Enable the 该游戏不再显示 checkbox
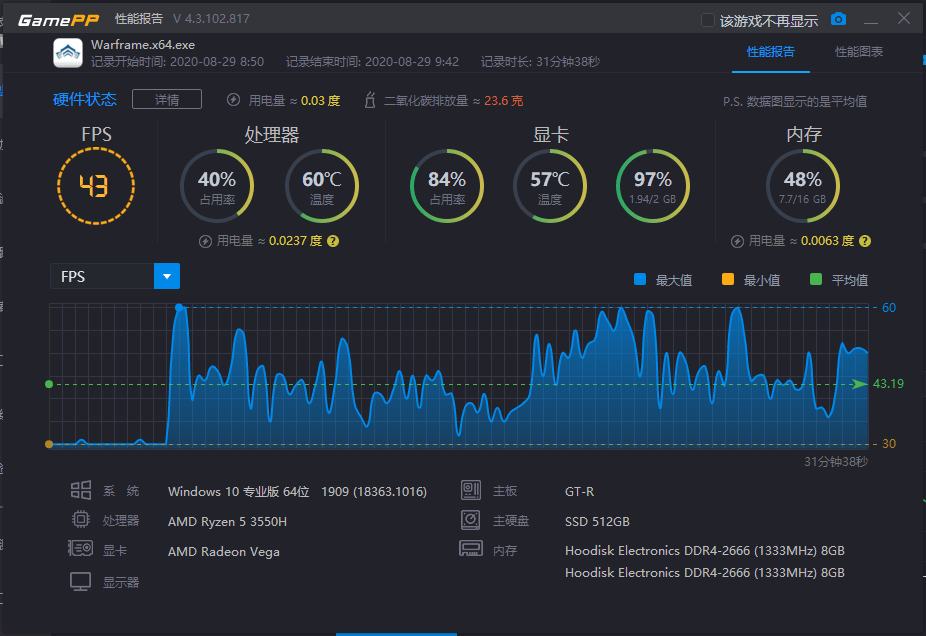Image resolution: width=926 pixels, height=636 pixels. pyautogui.click(x=707, y=21)
